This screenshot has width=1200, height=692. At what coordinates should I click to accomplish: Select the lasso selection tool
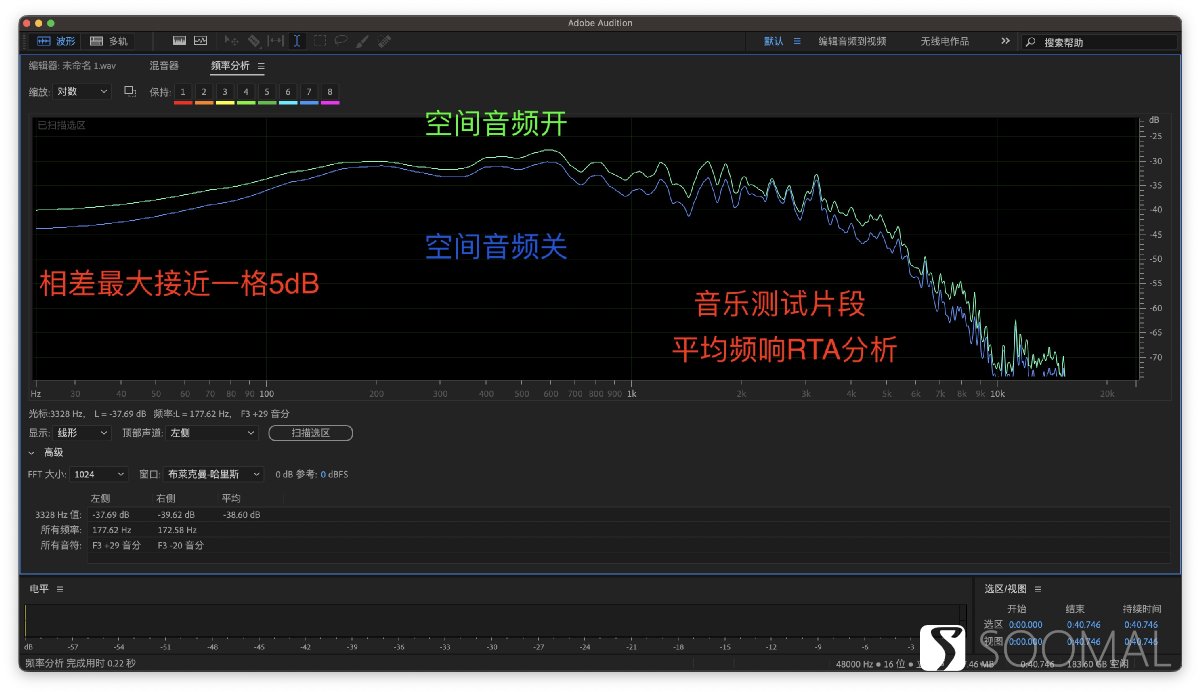click(341, 42)
